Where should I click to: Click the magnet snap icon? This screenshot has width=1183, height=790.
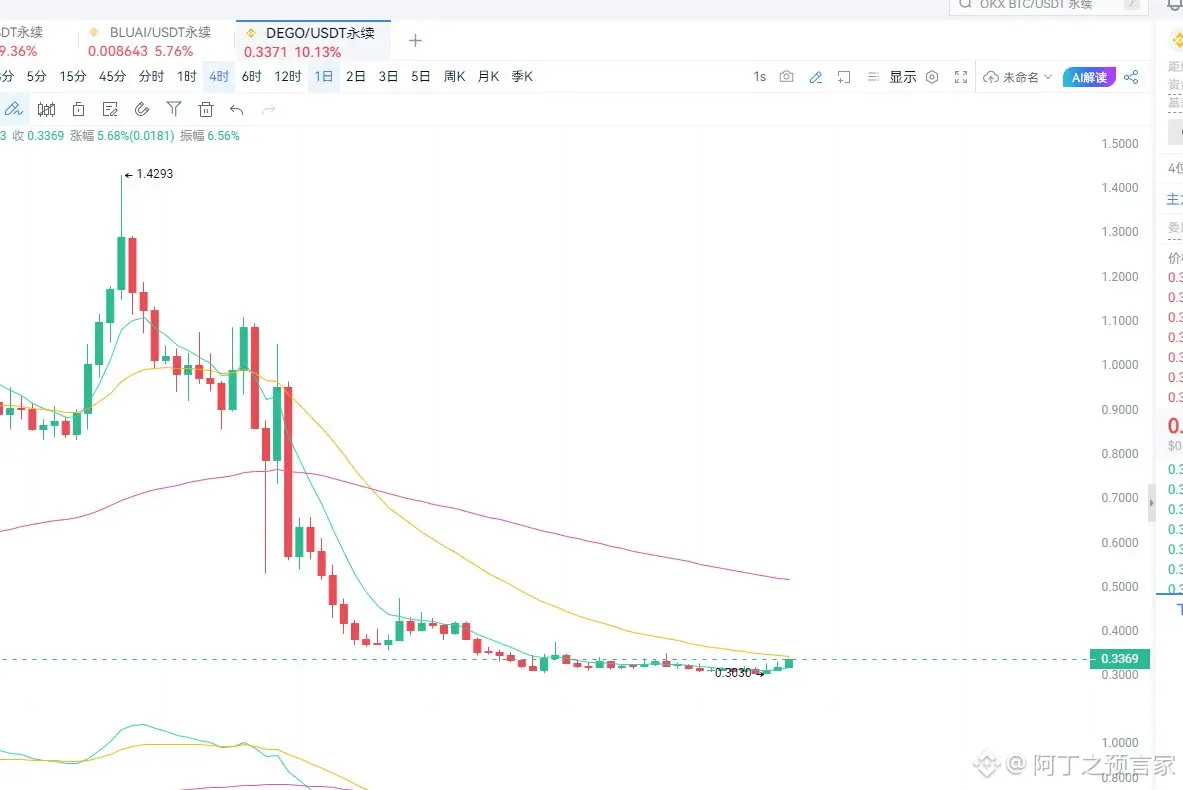pos(142,109)
